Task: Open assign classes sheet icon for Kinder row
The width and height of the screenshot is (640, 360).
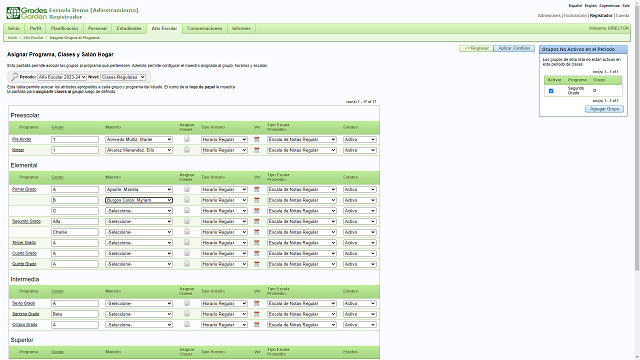Action: 187,150
